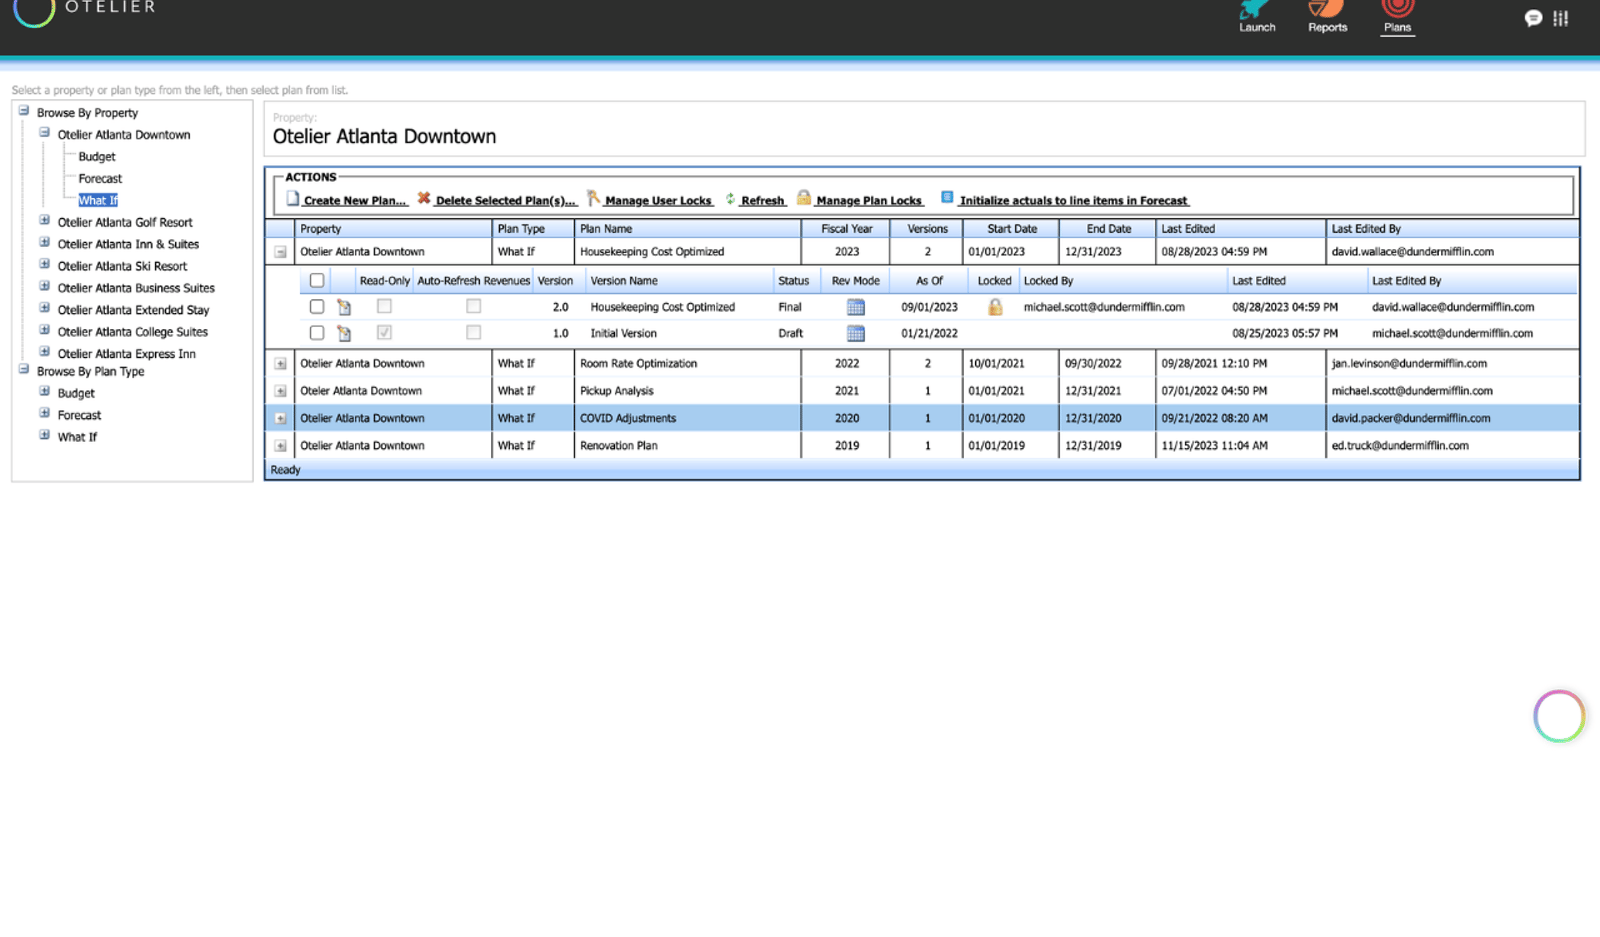Image resolution: width=1600 pixels, height=937 pixels.
Task: Click the red X delete plans icon
Action: [x=424, y=198]
